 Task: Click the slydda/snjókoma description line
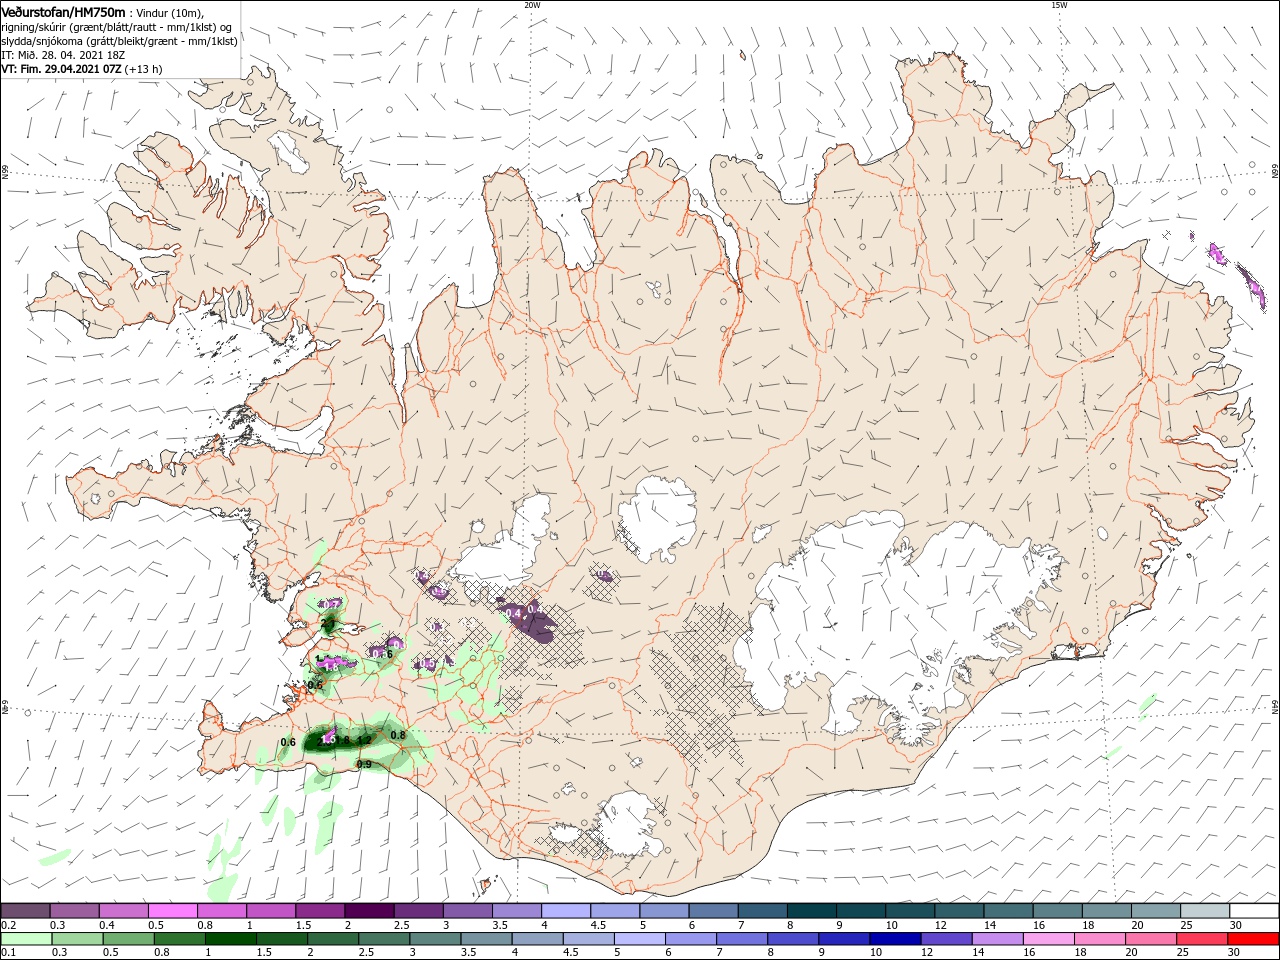[x=119, y=41]
